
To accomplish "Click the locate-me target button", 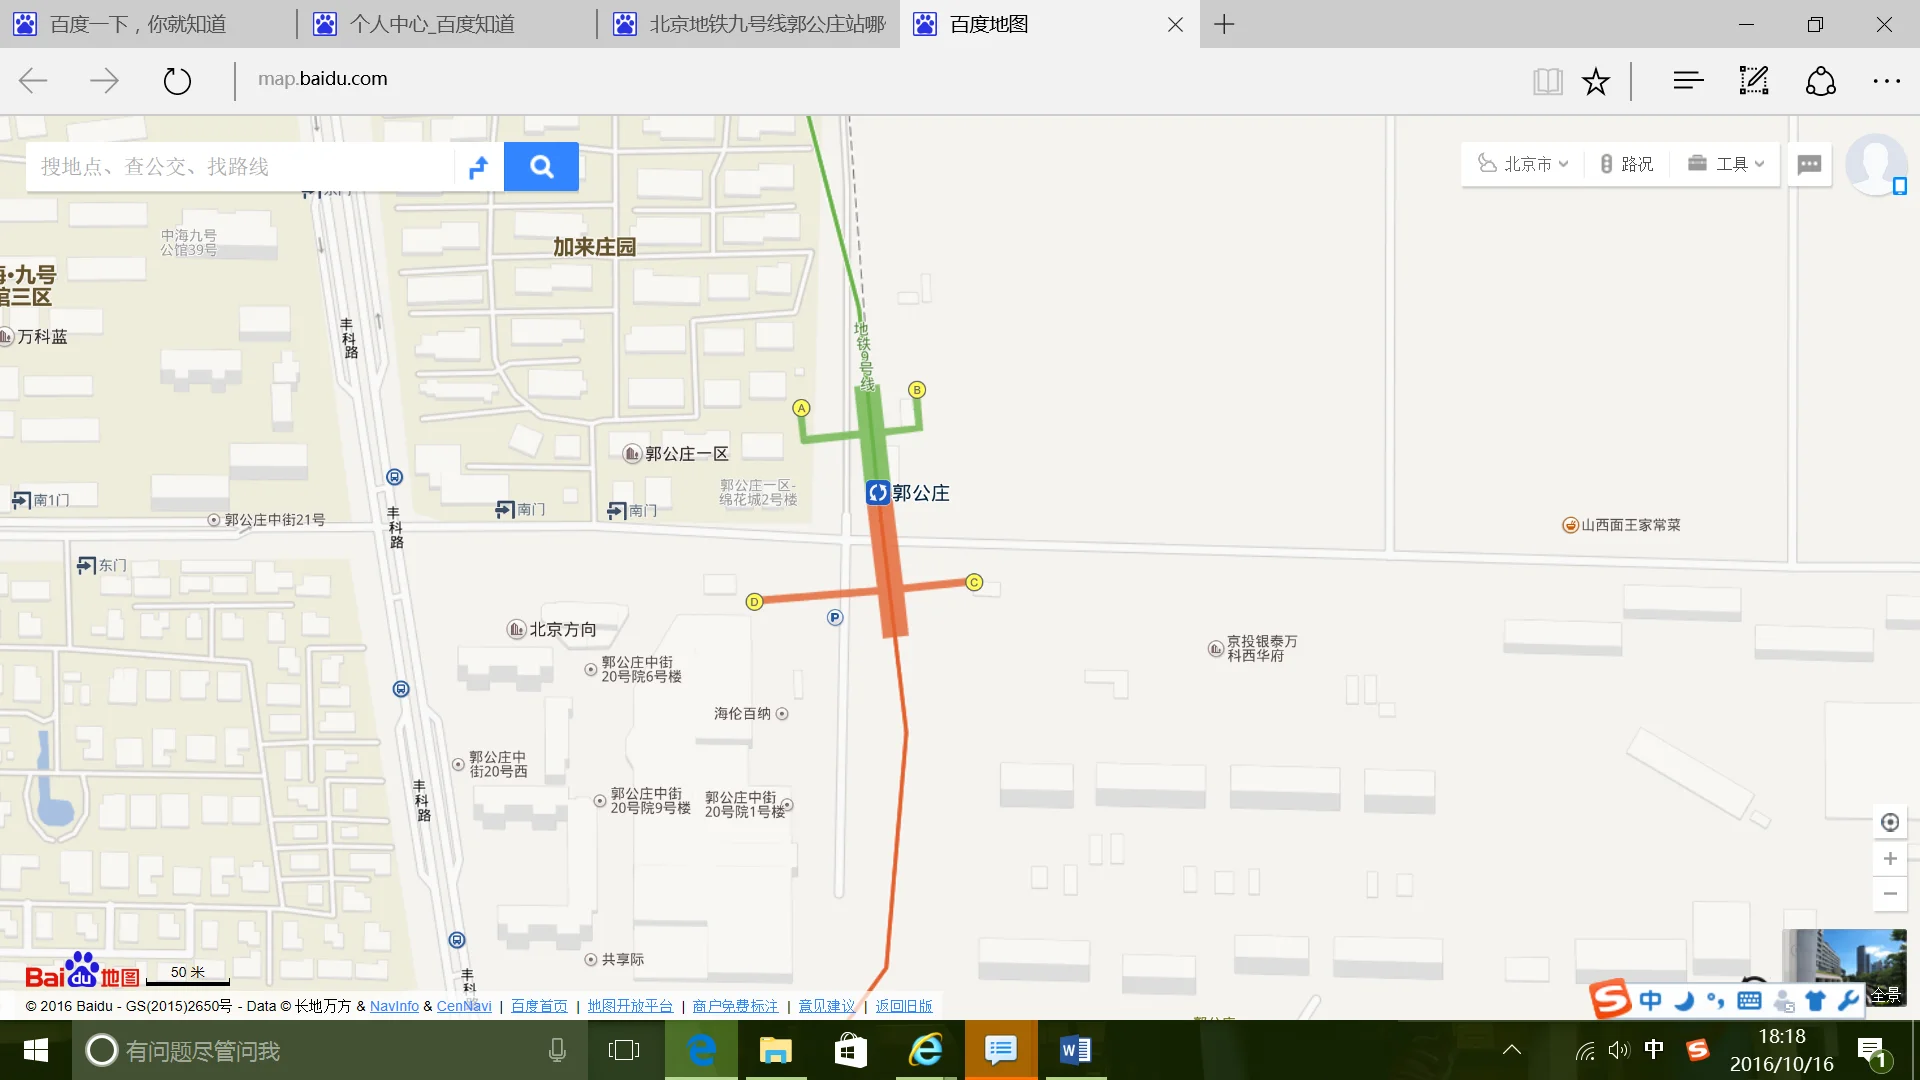I will click(1889, 822).
